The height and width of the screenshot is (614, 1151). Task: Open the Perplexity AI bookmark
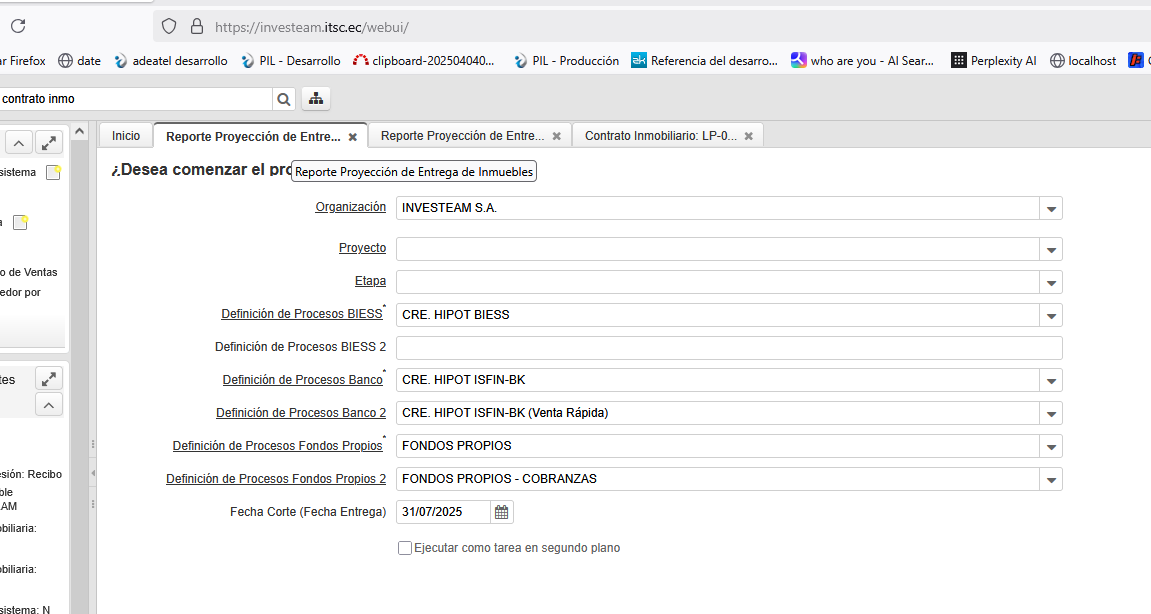click(993, 61)
